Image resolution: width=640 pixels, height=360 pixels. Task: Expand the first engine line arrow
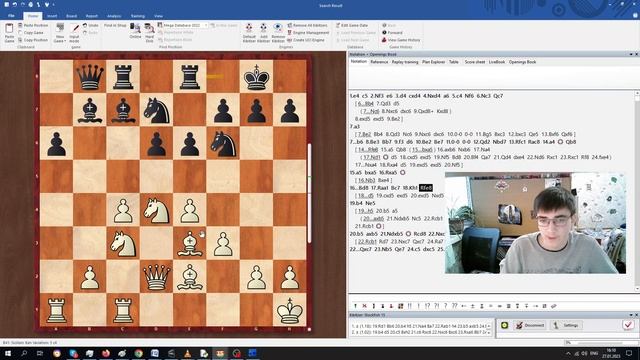pyautogui.click(x=489, y=326)
